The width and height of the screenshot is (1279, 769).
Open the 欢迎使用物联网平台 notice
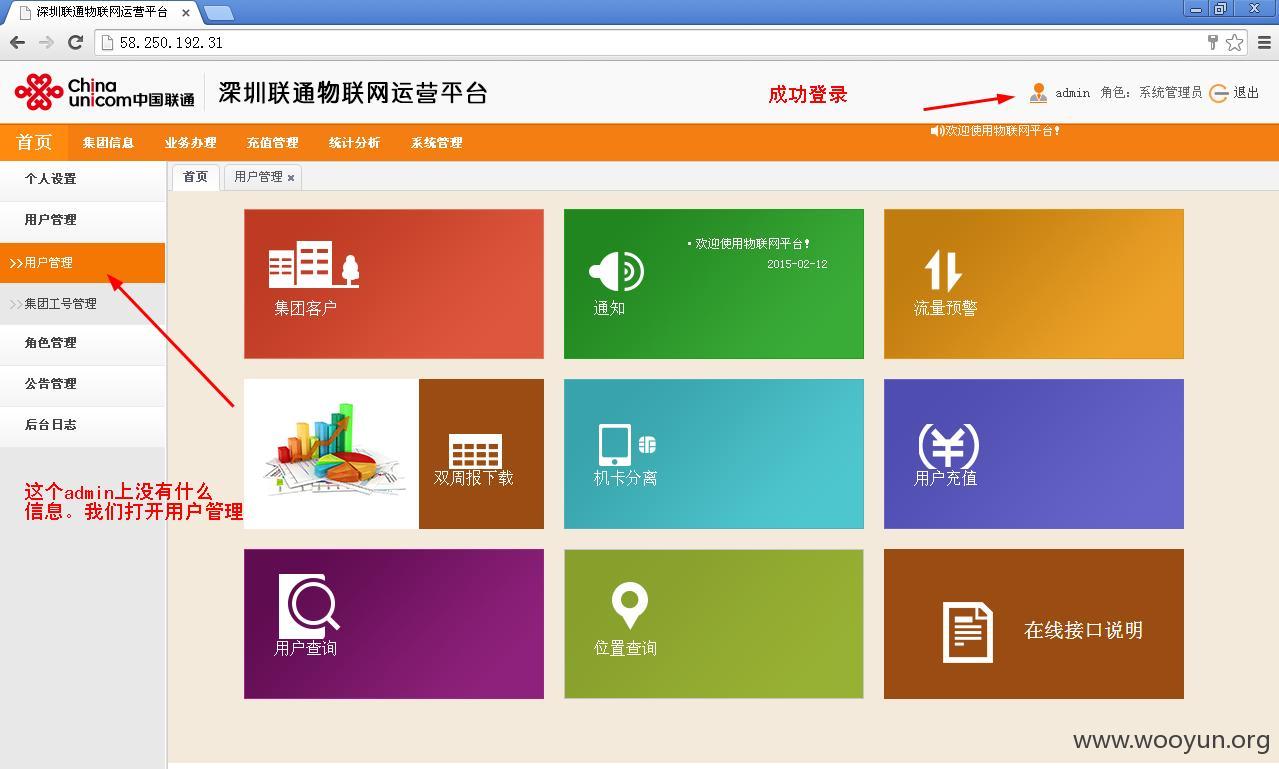[752, 243]
